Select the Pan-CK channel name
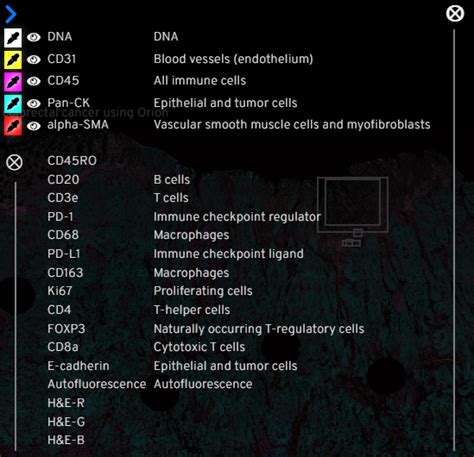The image size is (474, 457). pyautogui.click(x=69, y=103)
